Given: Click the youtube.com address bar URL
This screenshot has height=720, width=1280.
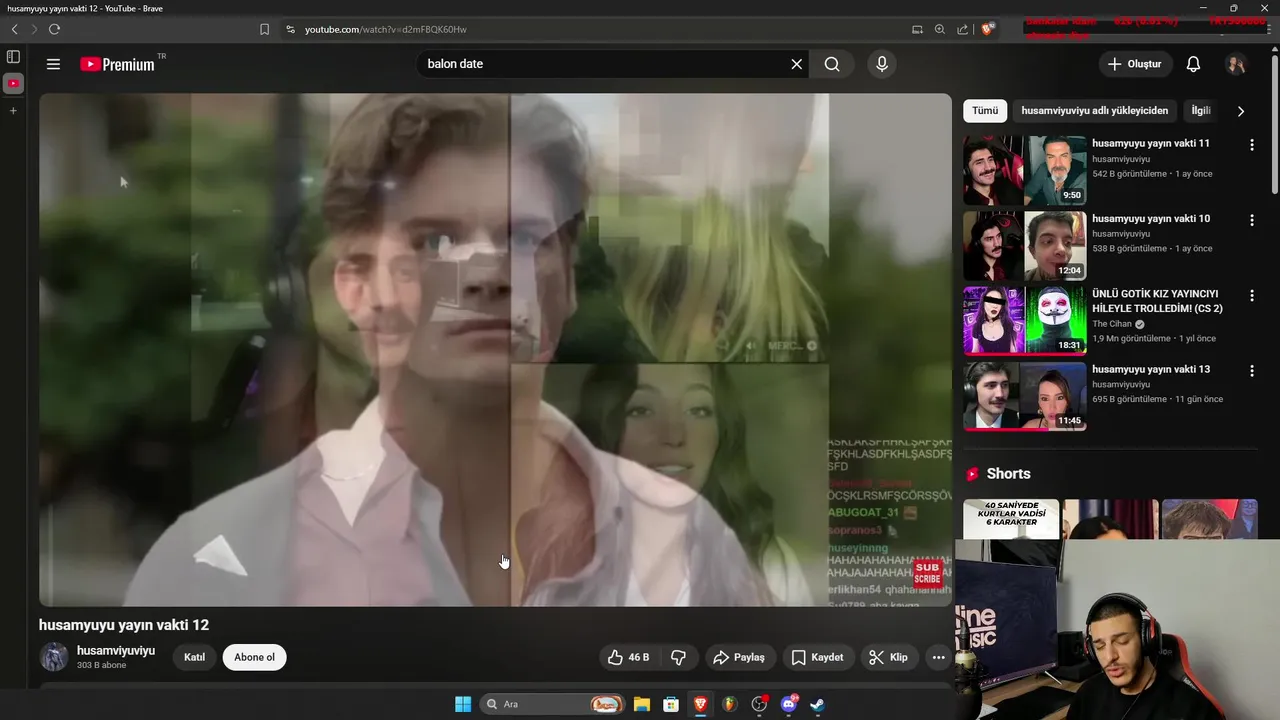Looking at the screenshot, I should click(x=385, y=29).
